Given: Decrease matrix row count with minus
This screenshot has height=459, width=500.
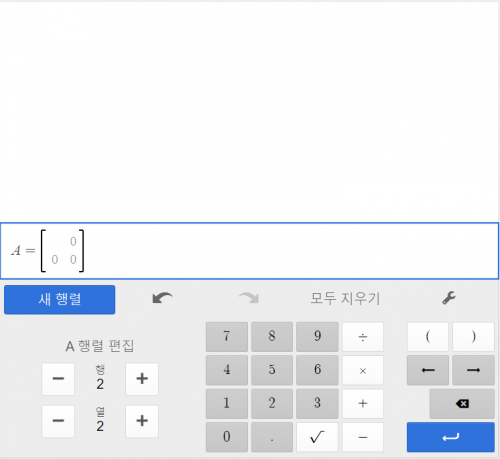Looking at the screenshot, I should (x=58, y=379).
